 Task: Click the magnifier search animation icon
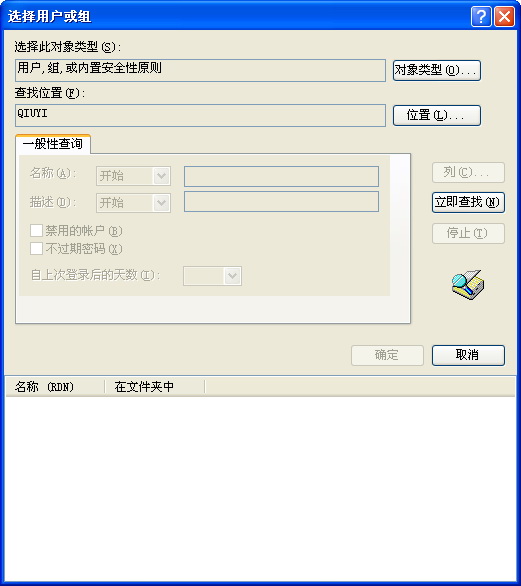(468, 284)
